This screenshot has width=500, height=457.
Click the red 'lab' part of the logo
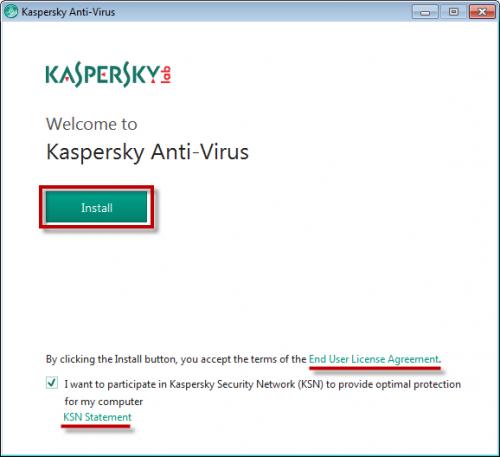[166, 74]
